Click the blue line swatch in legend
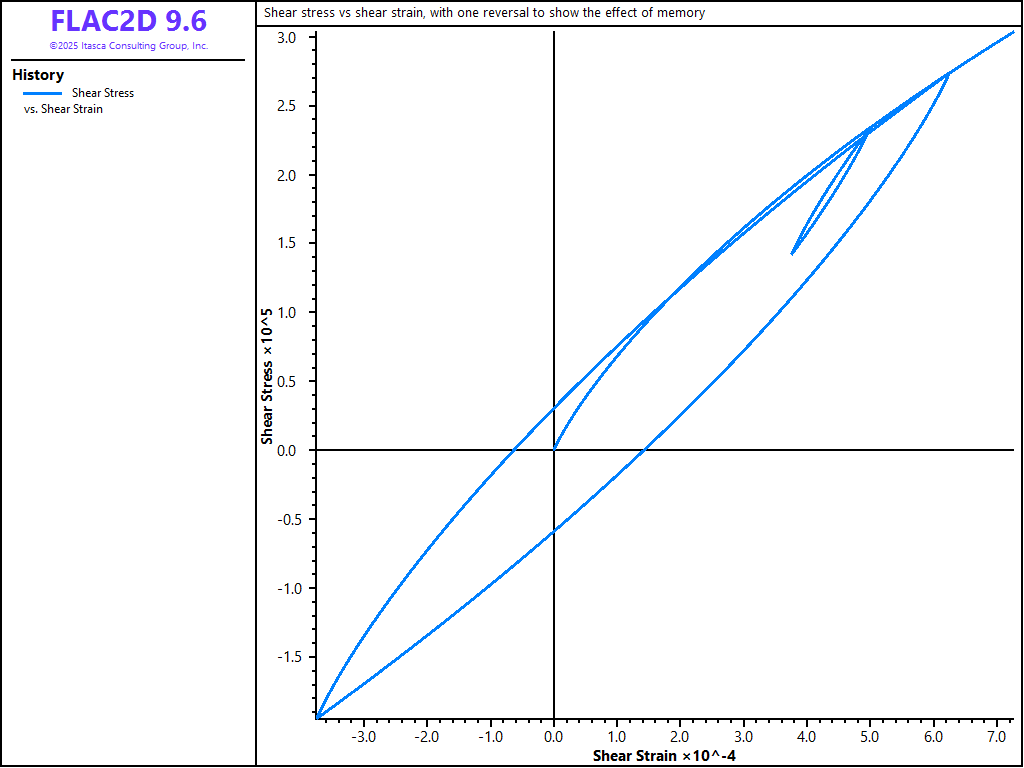This screenshot has height=768, width=1024. (x=42, y=93)
